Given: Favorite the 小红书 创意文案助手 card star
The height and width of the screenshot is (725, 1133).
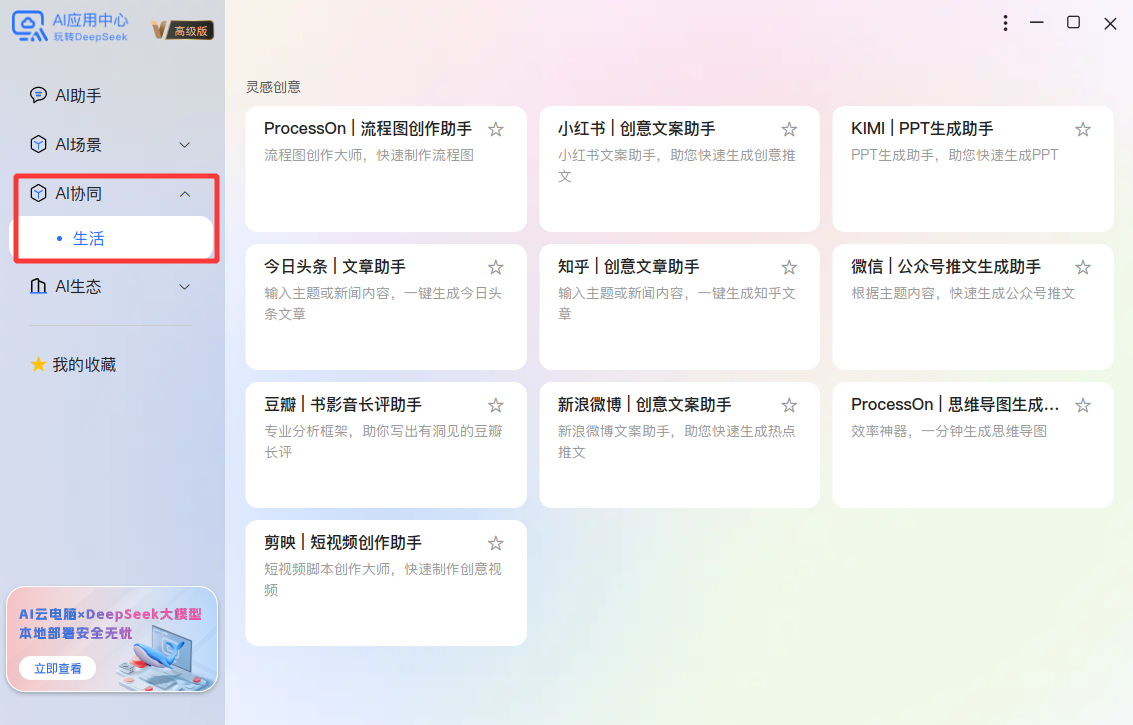Looking at the screenshot, I should 789,129.
